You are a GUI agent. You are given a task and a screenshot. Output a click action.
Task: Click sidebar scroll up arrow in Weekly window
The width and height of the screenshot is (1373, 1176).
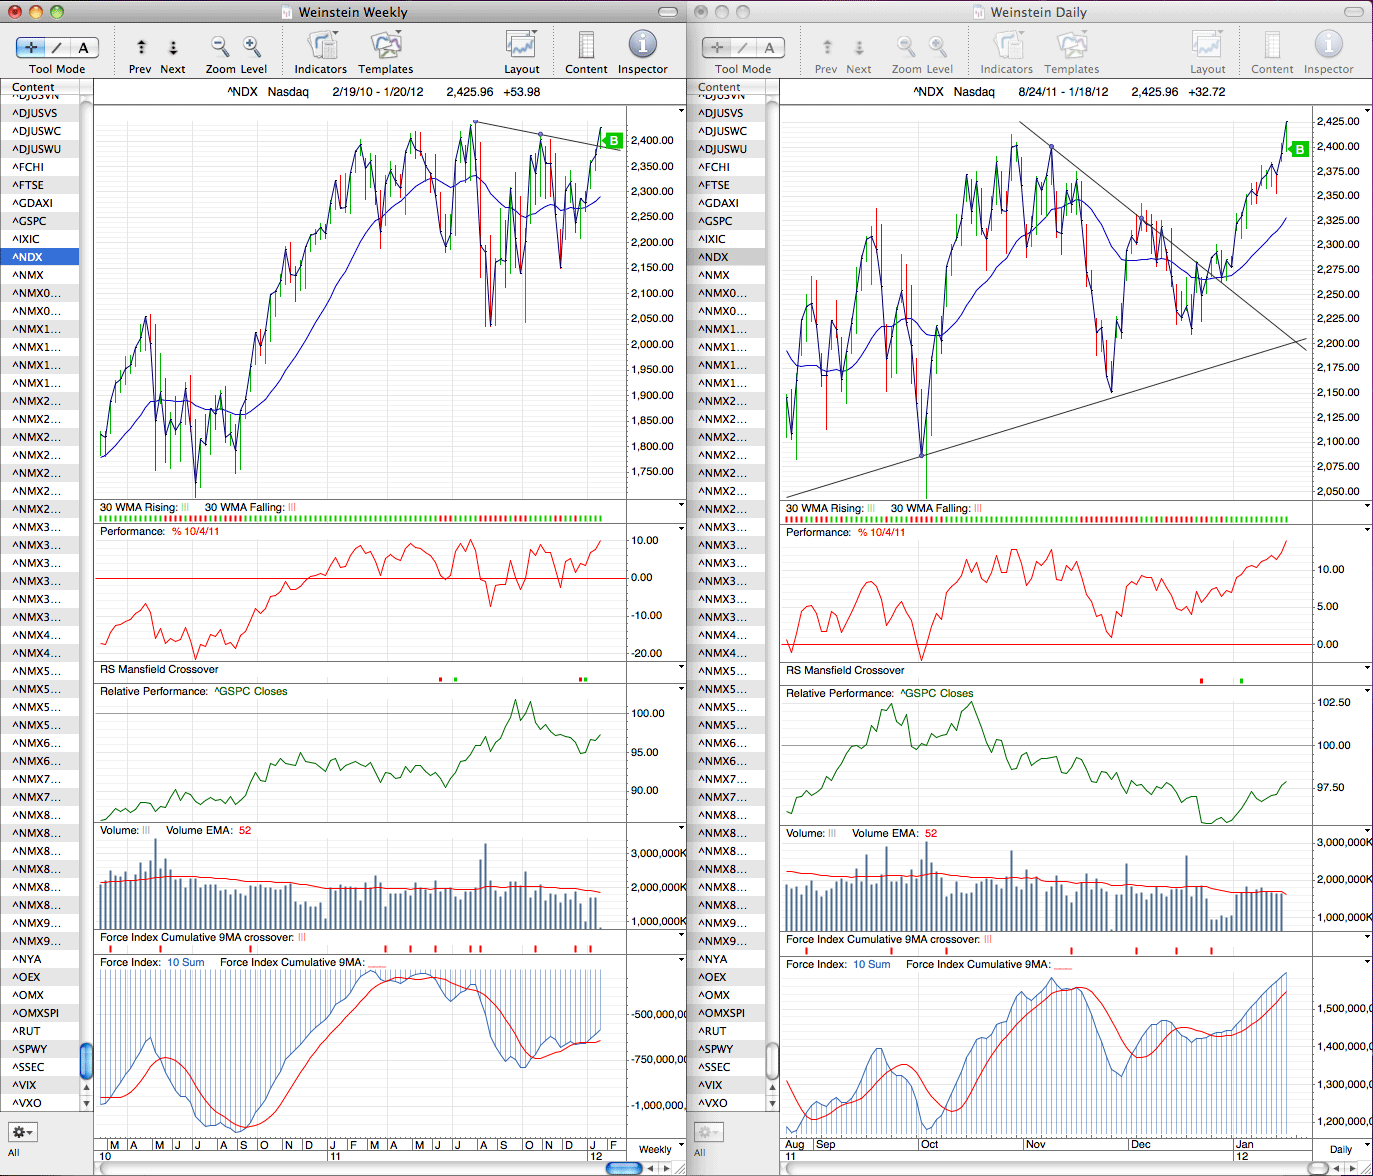[x=86, y=1088]
